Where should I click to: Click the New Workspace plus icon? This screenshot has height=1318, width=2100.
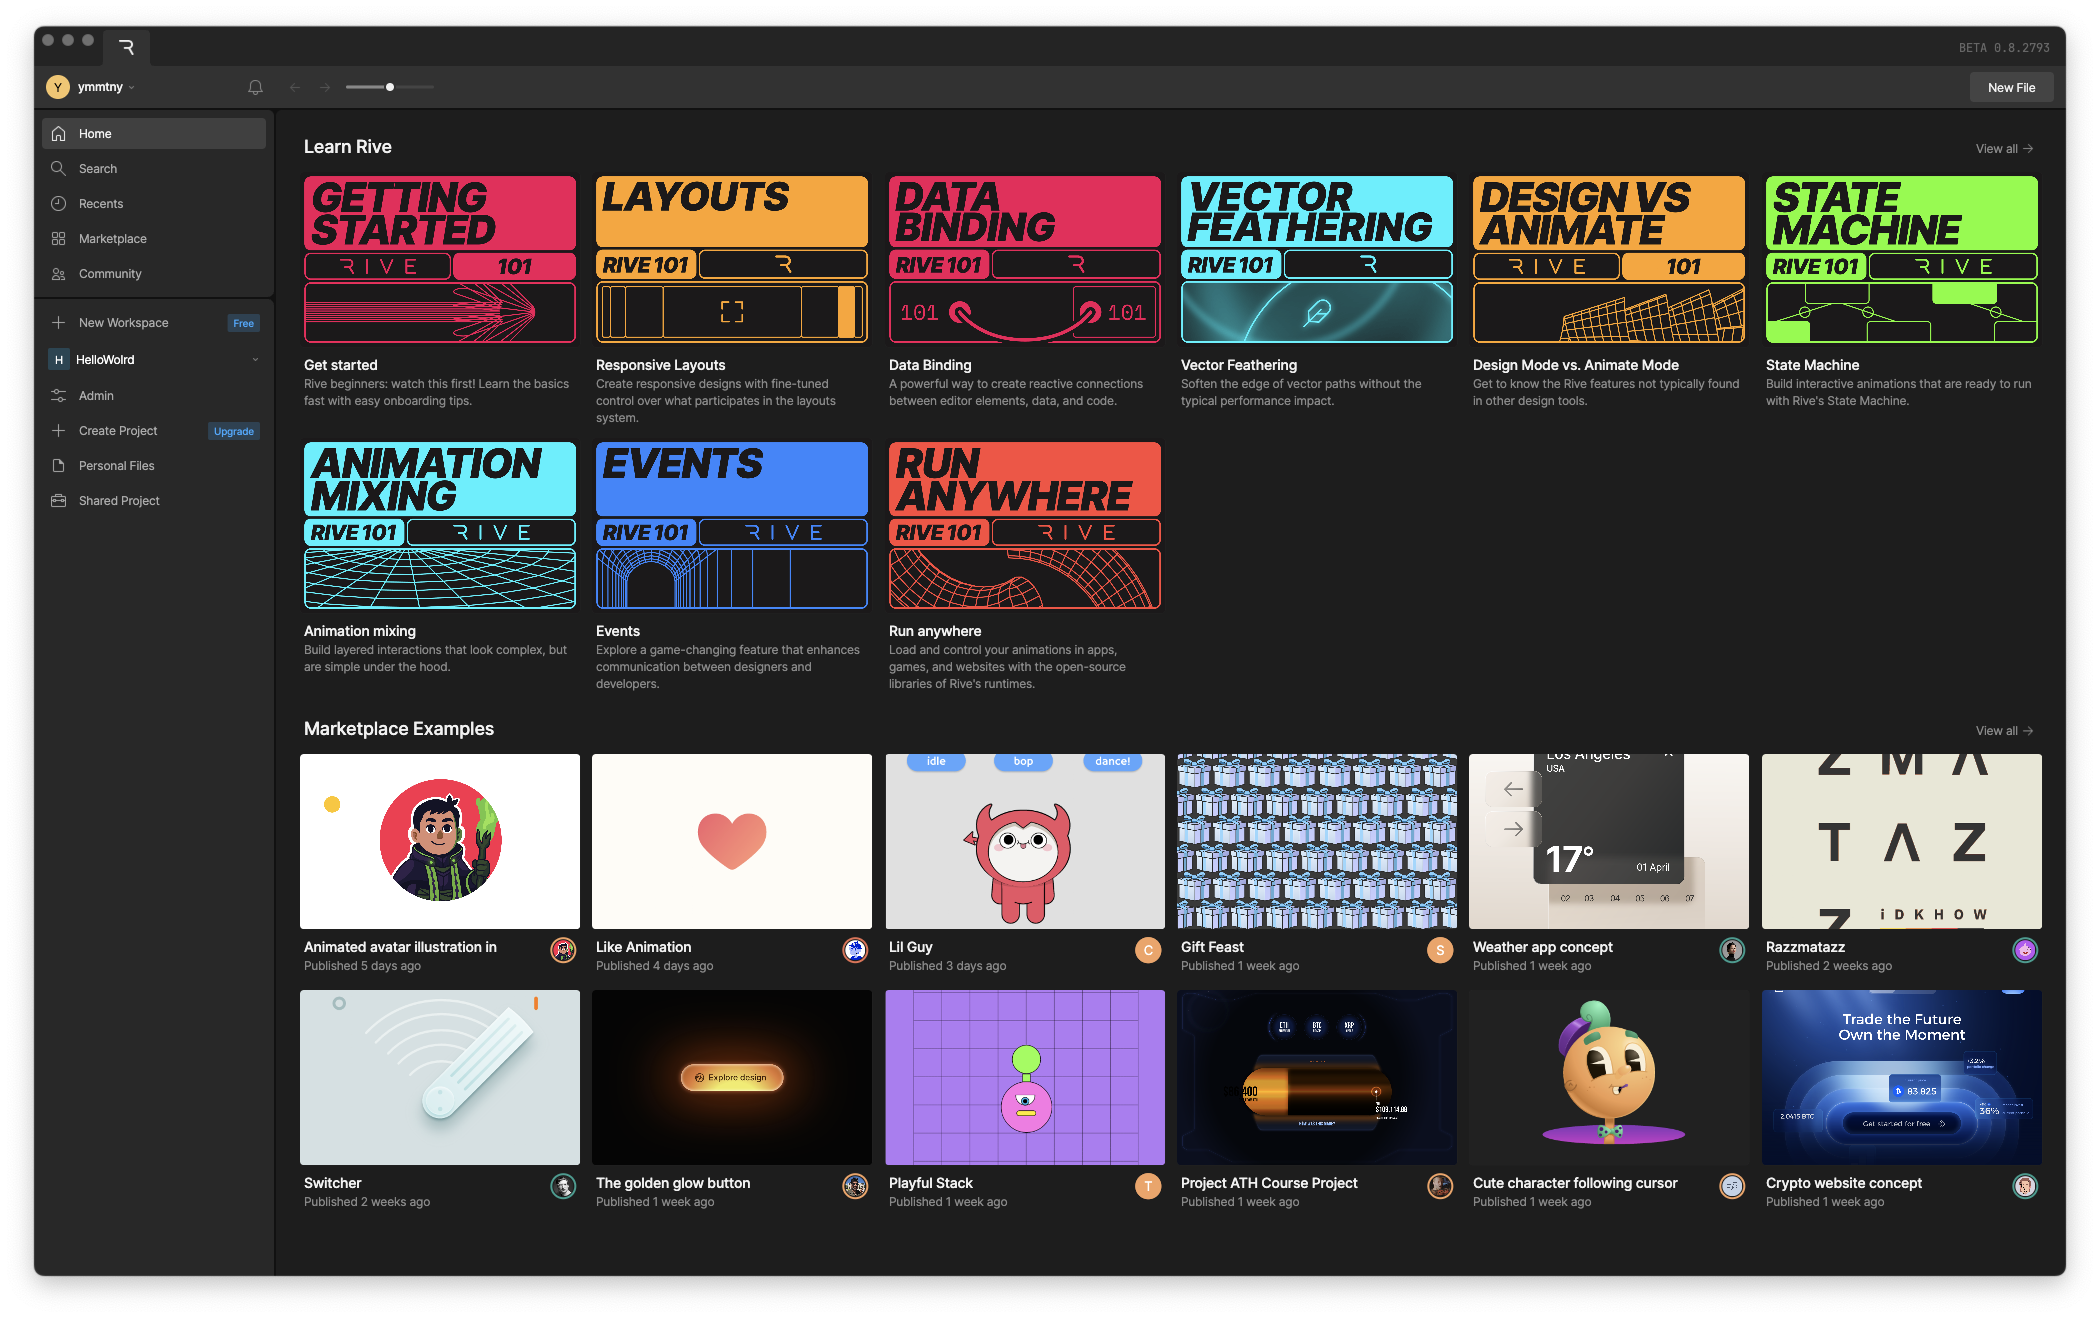(59, 322)
